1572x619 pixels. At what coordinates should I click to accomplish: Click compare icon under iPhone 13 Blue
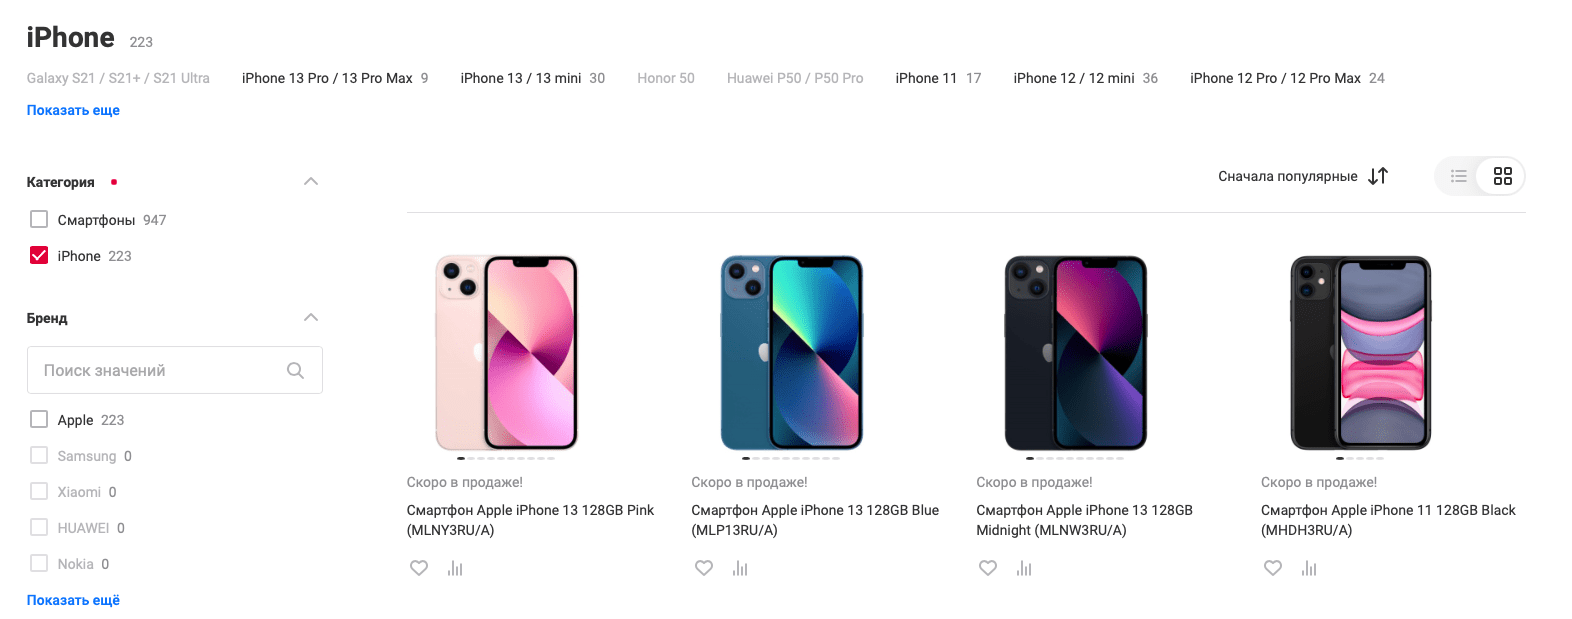[740, 568]
